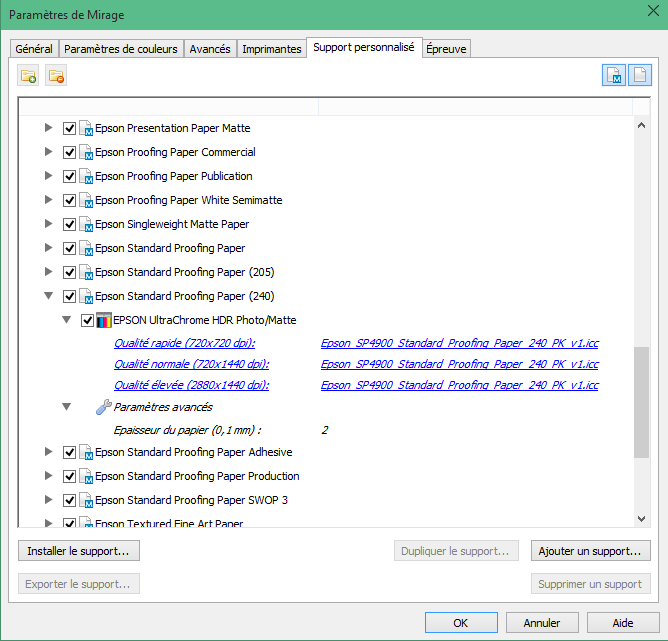Uncheck Epson Proofing Paper Commercial checkbox
This screenshot has width=668, height=641.
click(x=69, y=152)
